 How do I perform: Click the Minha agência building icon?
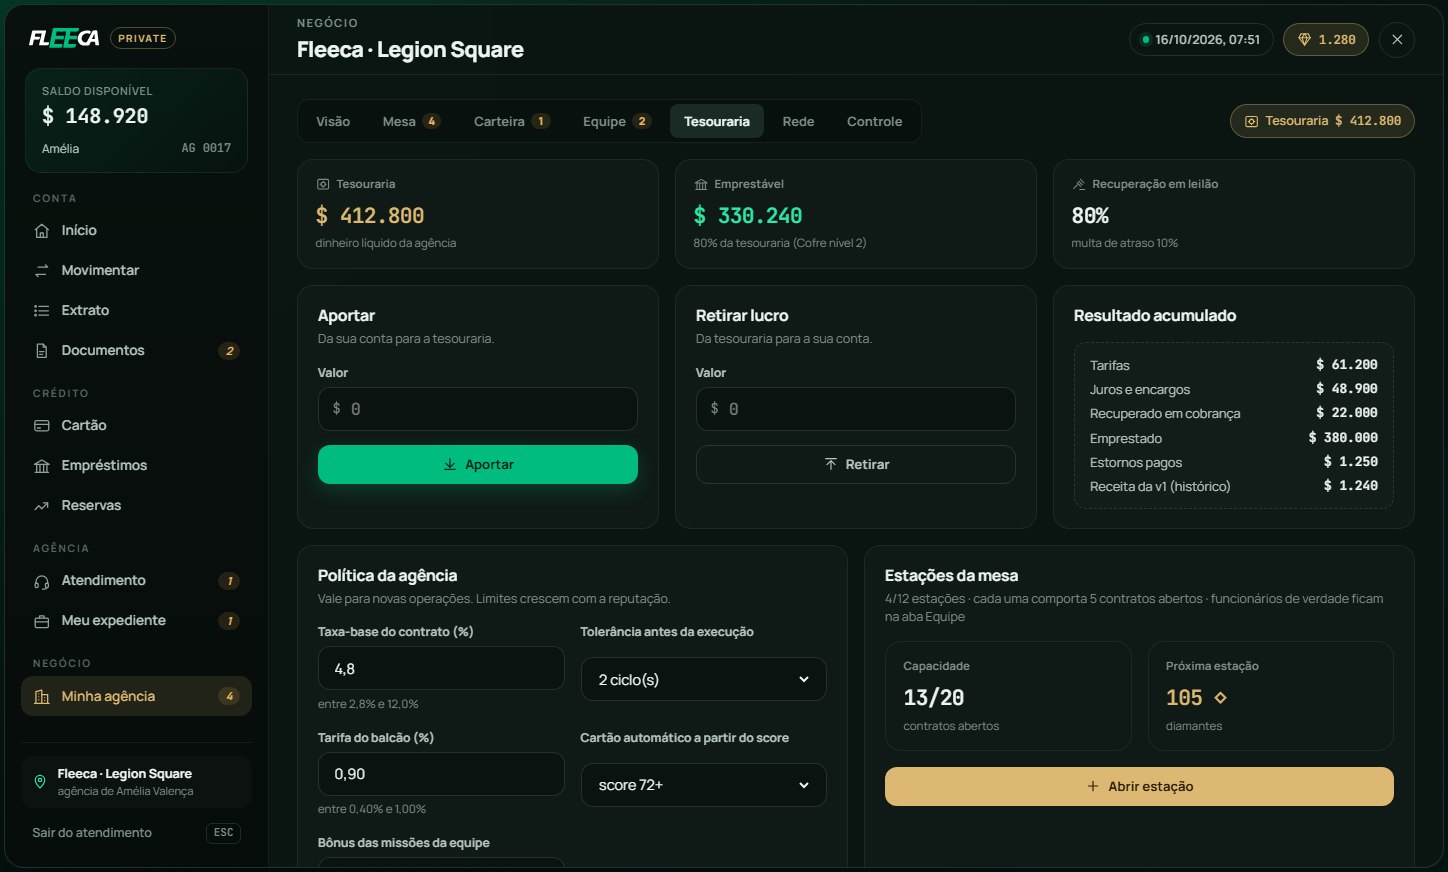pos(42,697)
